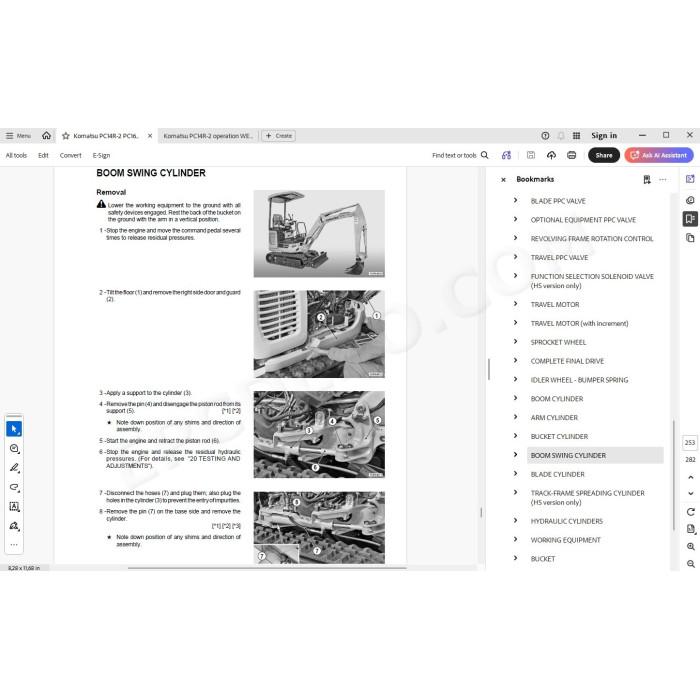700x700 pixels.
Task: Expand OPTIONAL EQUIPMENT PPC VALVE bookmark
Action: tap(515, 219)
